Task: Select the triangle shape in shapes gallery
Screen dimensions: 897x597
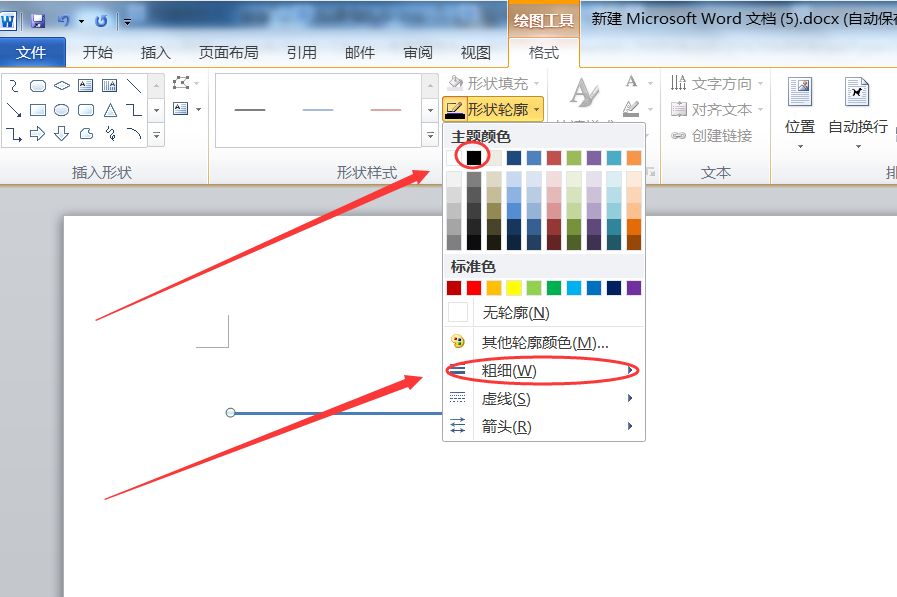Action: point(110,110)
